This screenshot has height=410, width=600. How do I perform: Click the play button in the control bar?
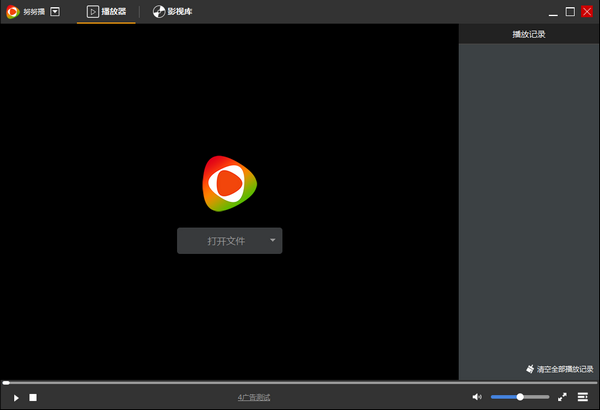[x=16, y=397]
